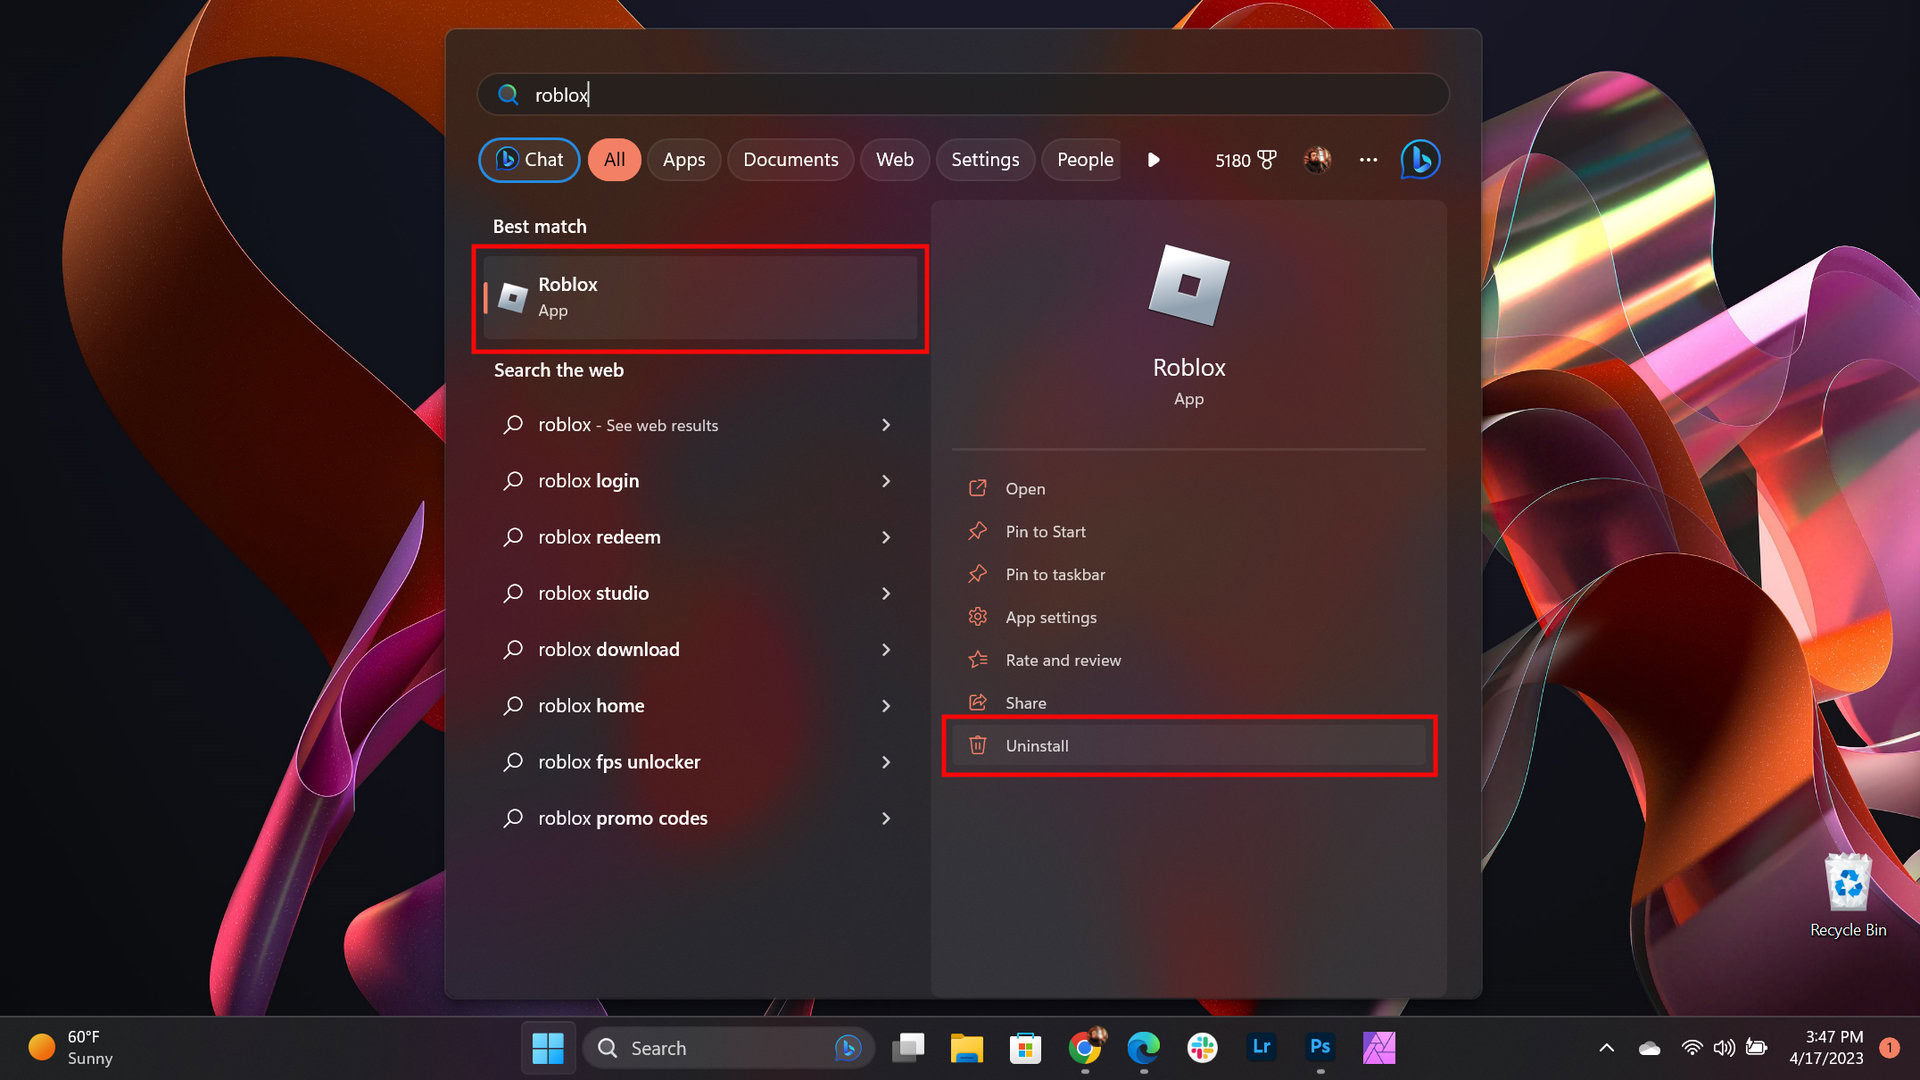Click the Windows Start button icon

click(550, 1048)
